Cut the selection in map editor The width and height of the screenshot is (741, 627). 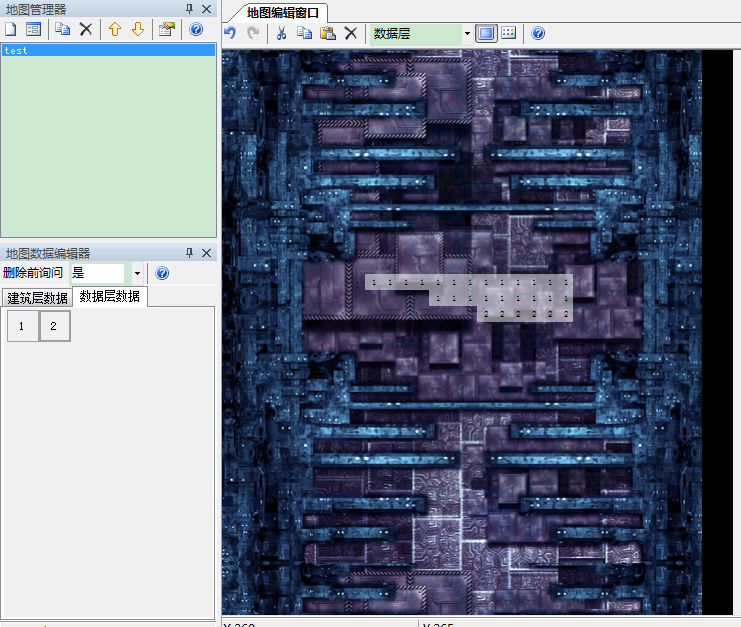click(282, 33)
